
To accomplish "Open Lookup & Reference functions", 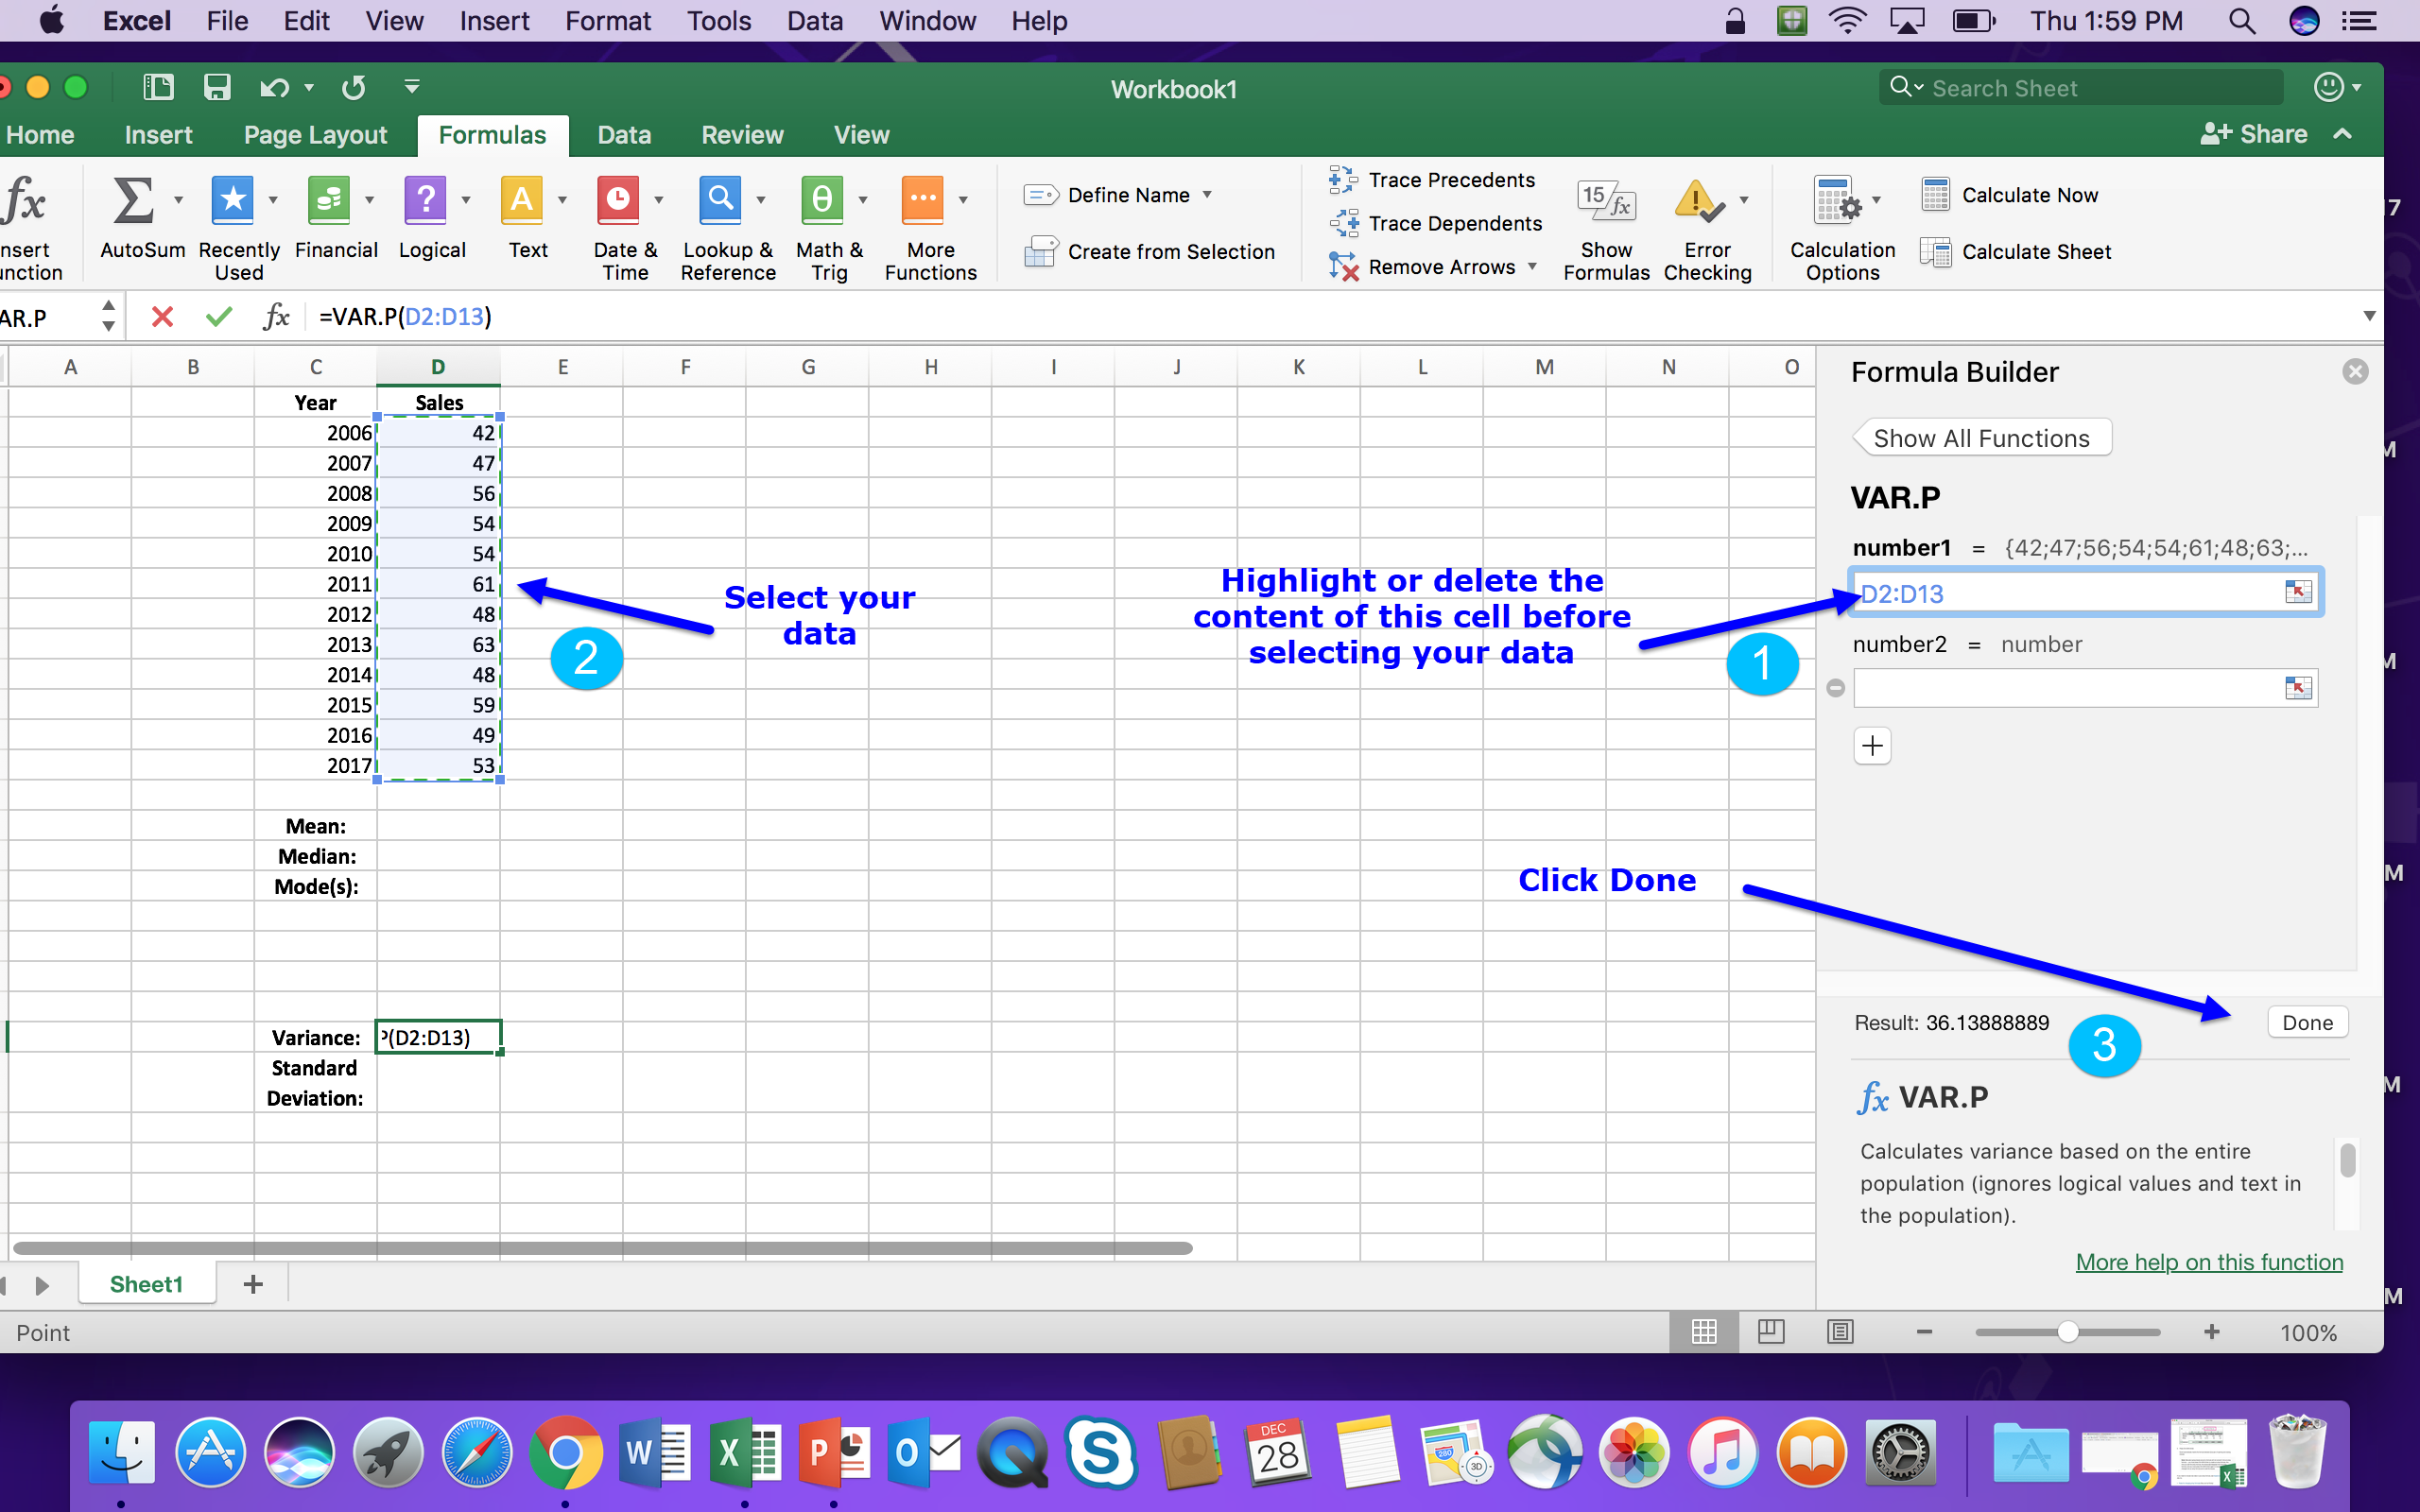I will click(720, 201).
